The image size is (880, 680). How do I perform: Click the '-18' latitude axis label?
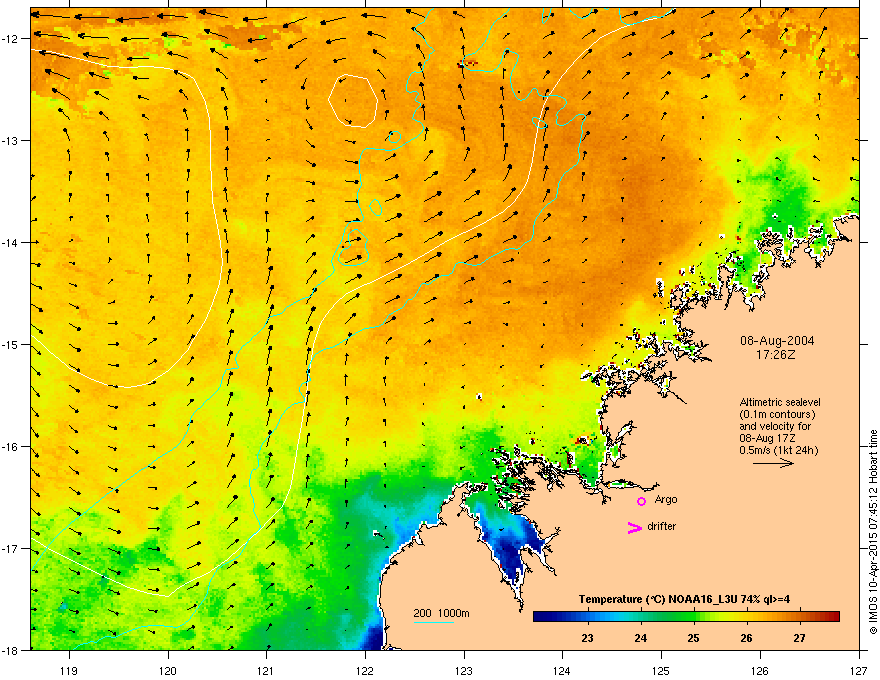[10, 650]
